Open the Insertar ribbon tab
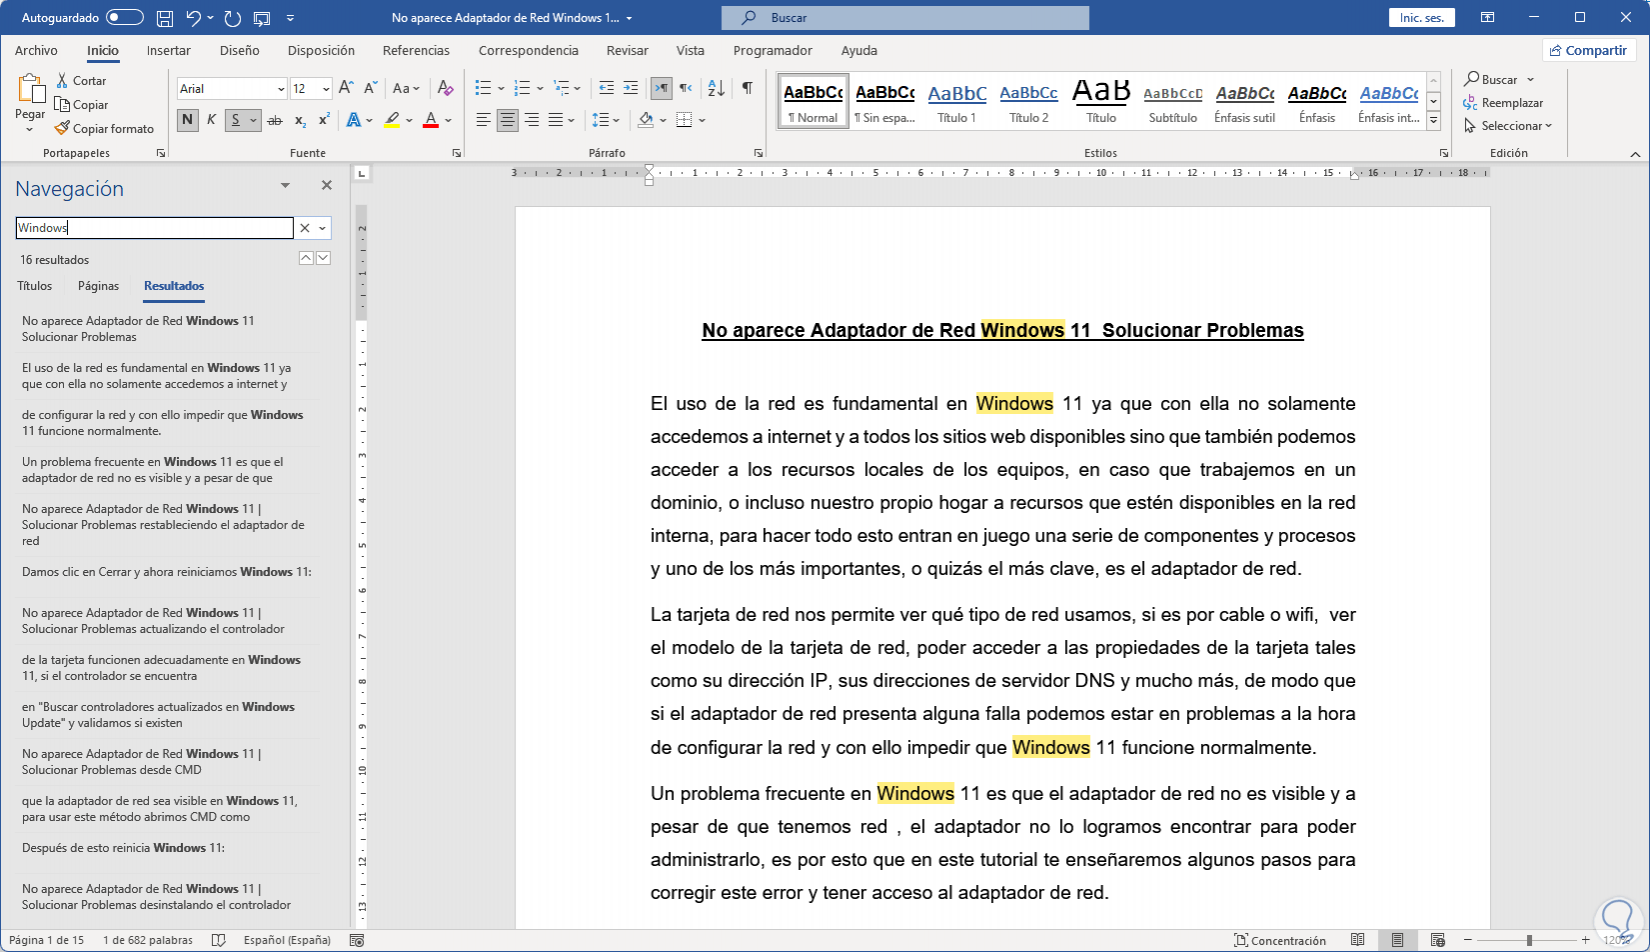 pyautogui.click(x=168, y=50)
